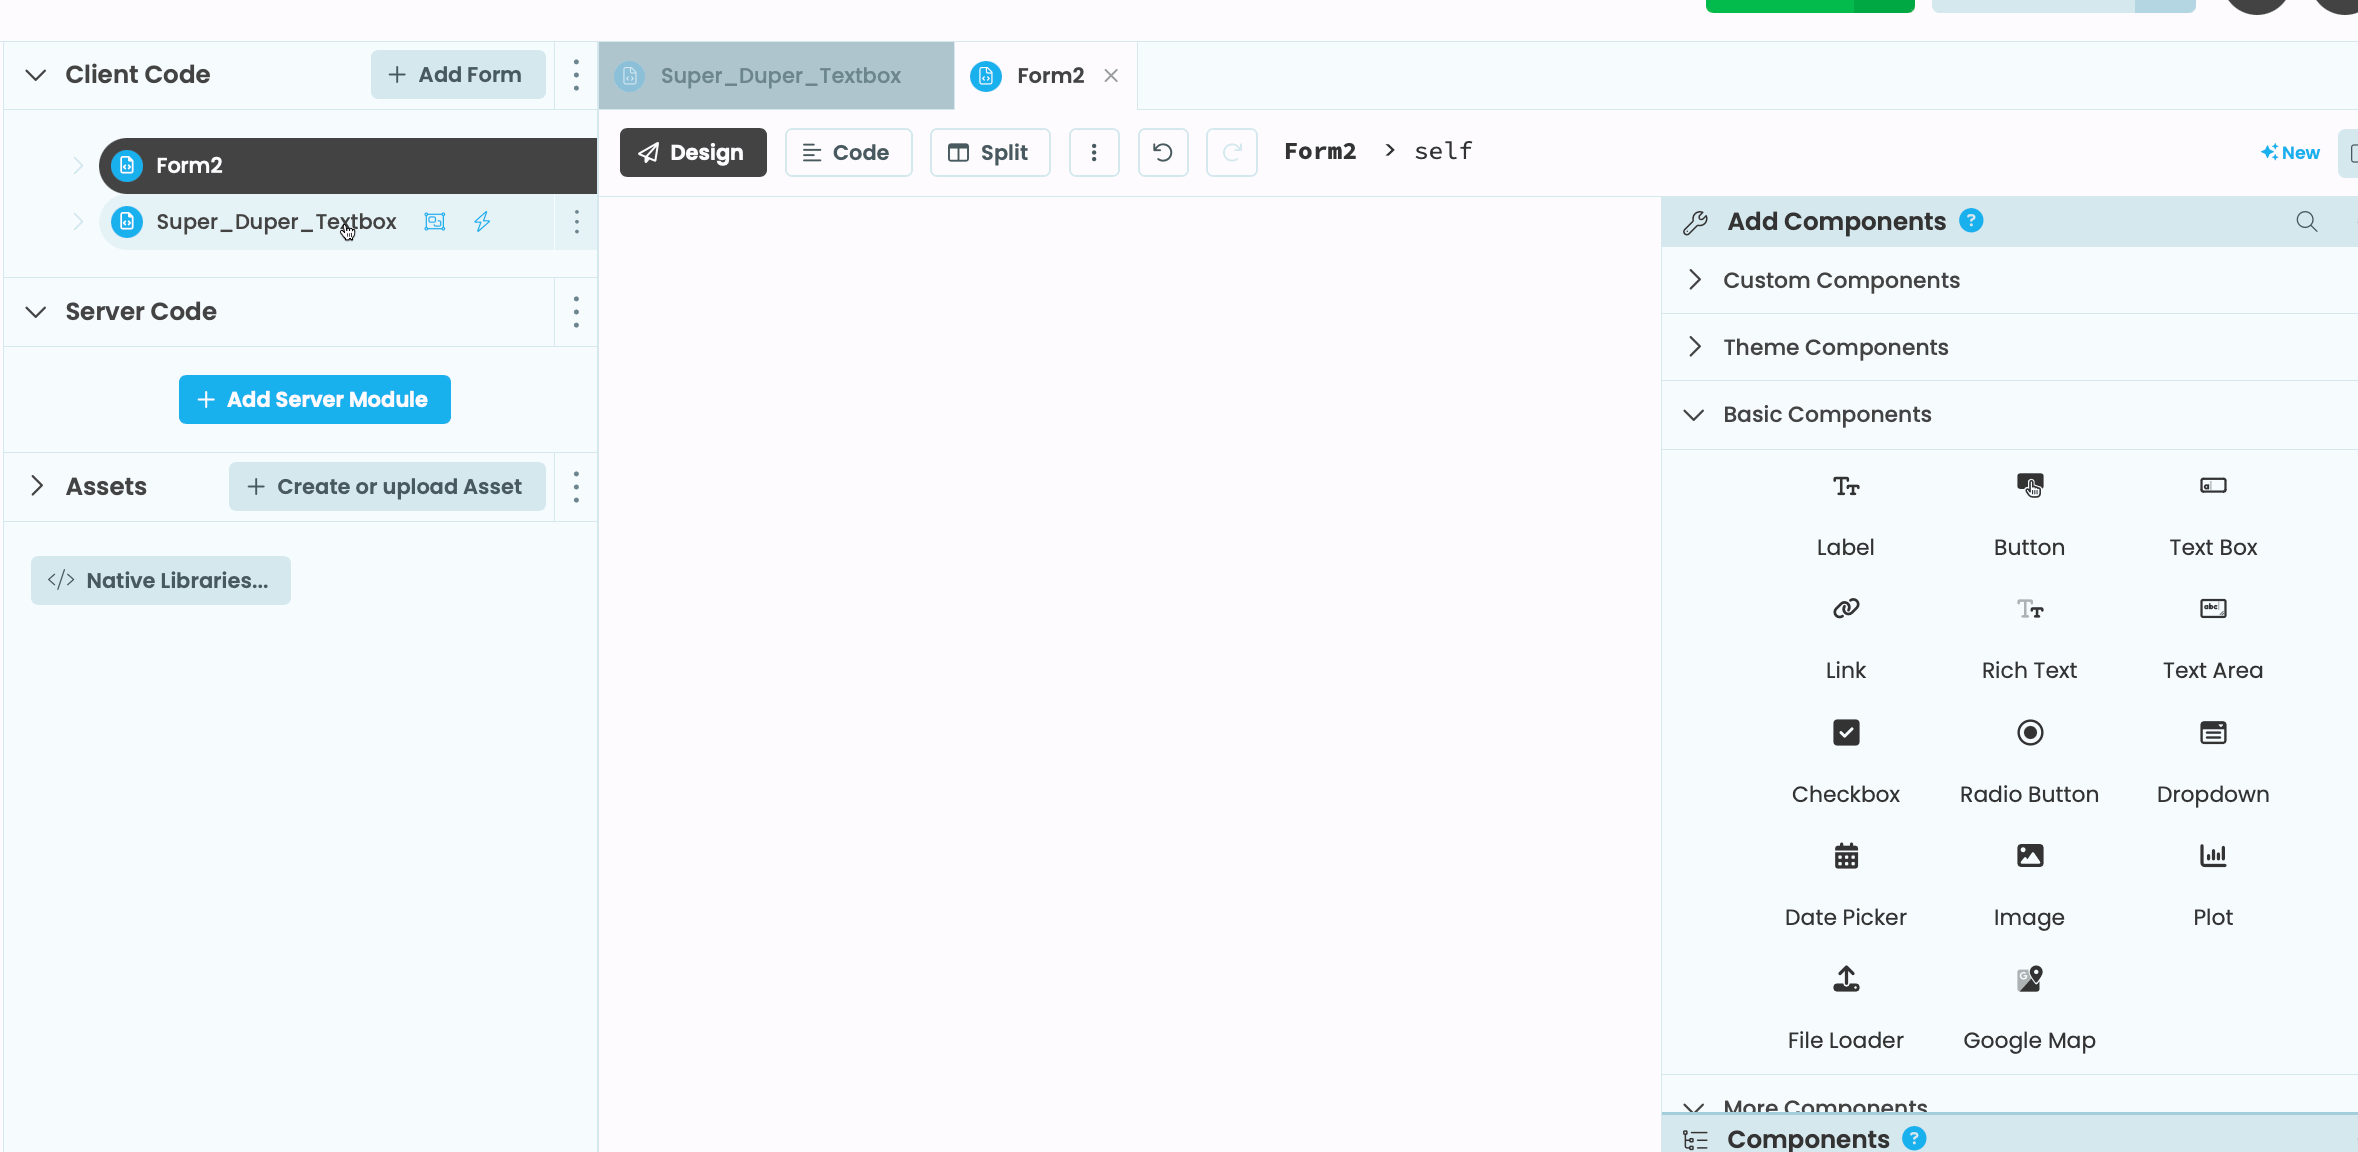Select the Checkbox component
The image size is (2358, 1152).
click(x=1845, y=763)
